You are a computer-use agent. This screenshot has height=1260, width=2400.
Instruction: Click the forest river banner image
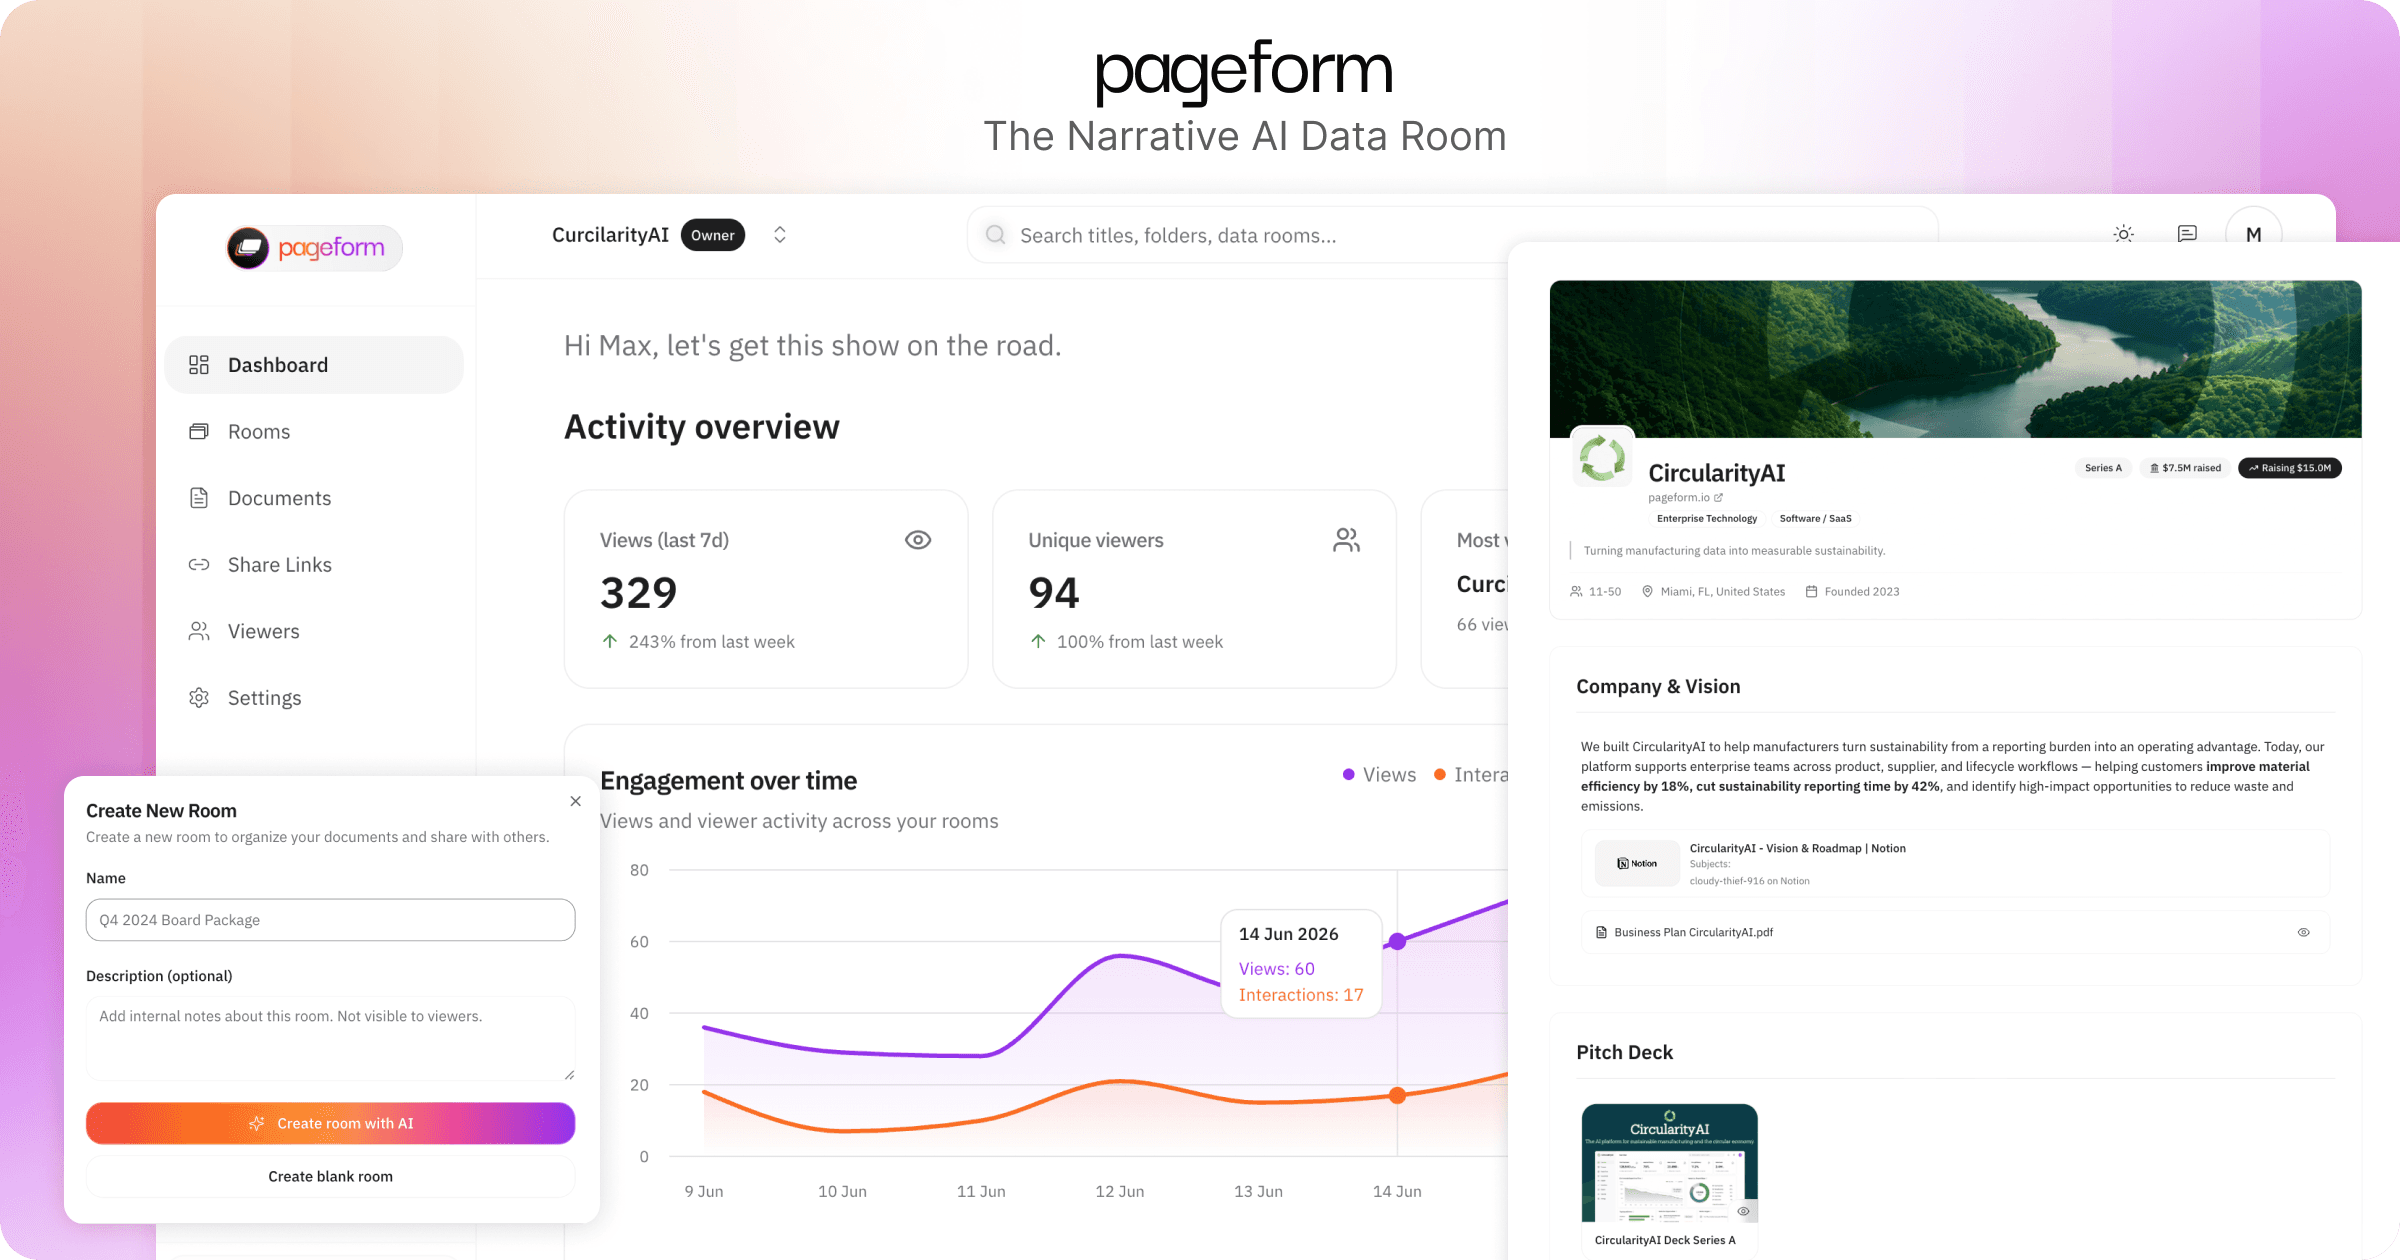click(x=1955, y=359)
